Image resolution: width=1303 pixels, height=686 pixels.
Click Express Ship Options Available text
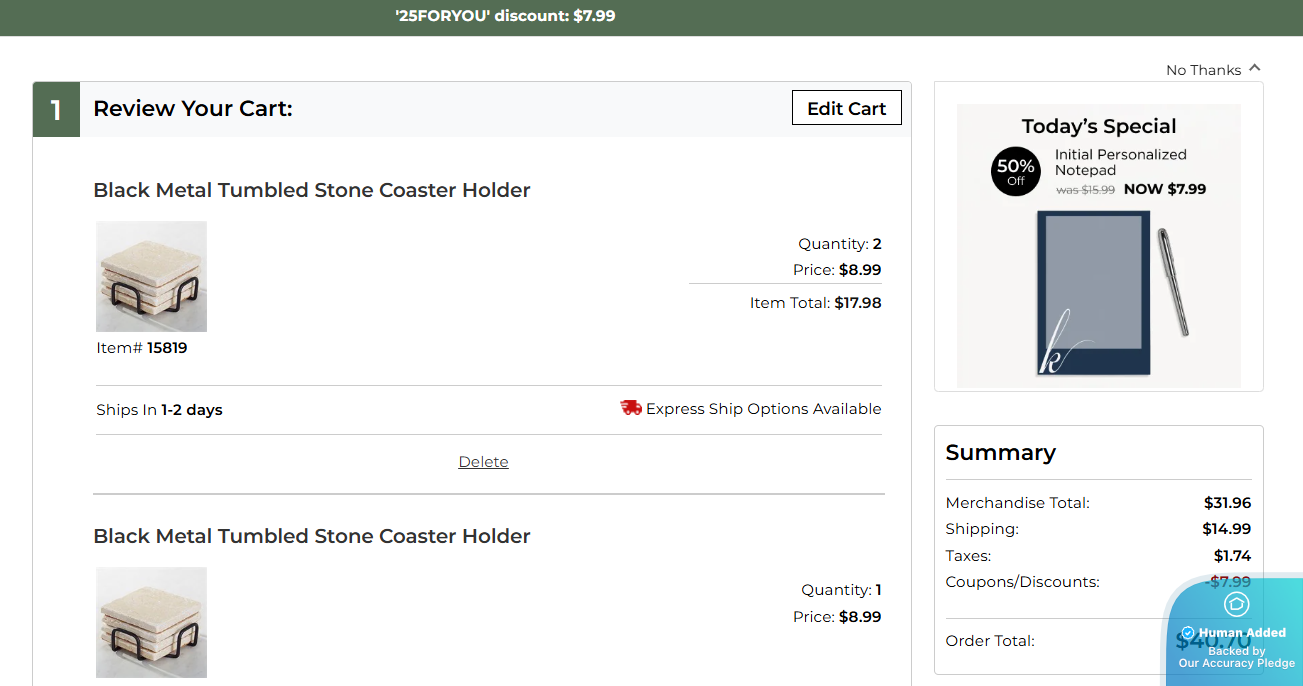(x=763, y=409)
